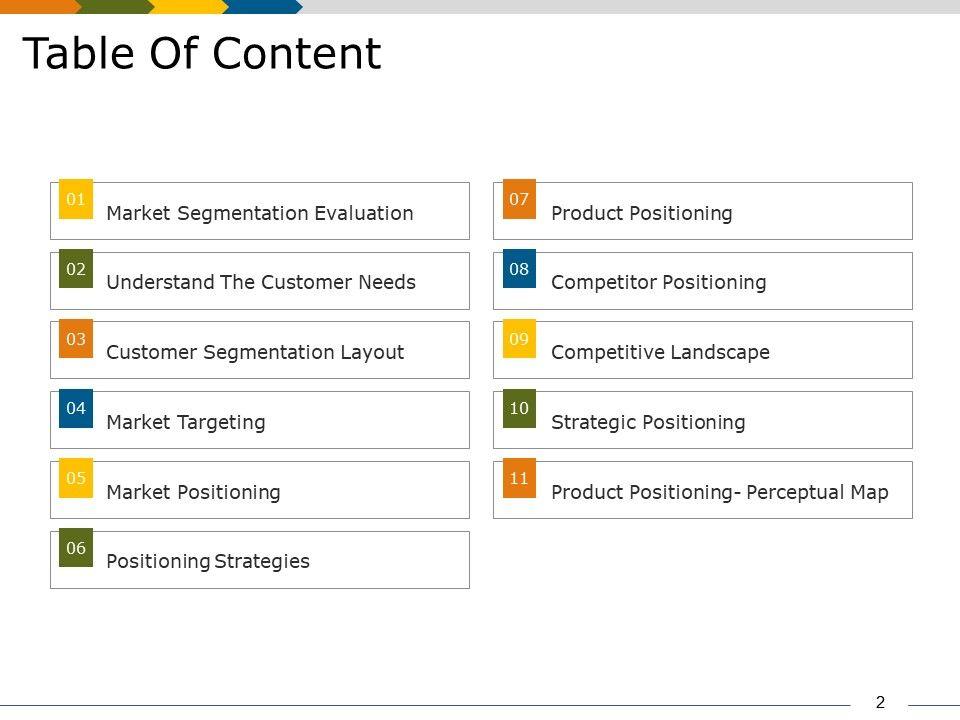Select the Positioning Strategies item

pyautogui.click(x=208, y=561)
